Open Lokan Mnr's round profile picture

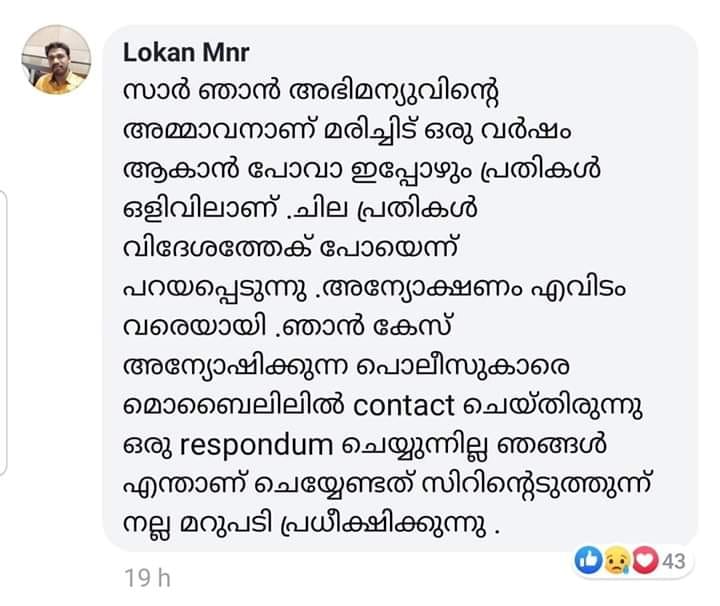[x=56, y=60]
